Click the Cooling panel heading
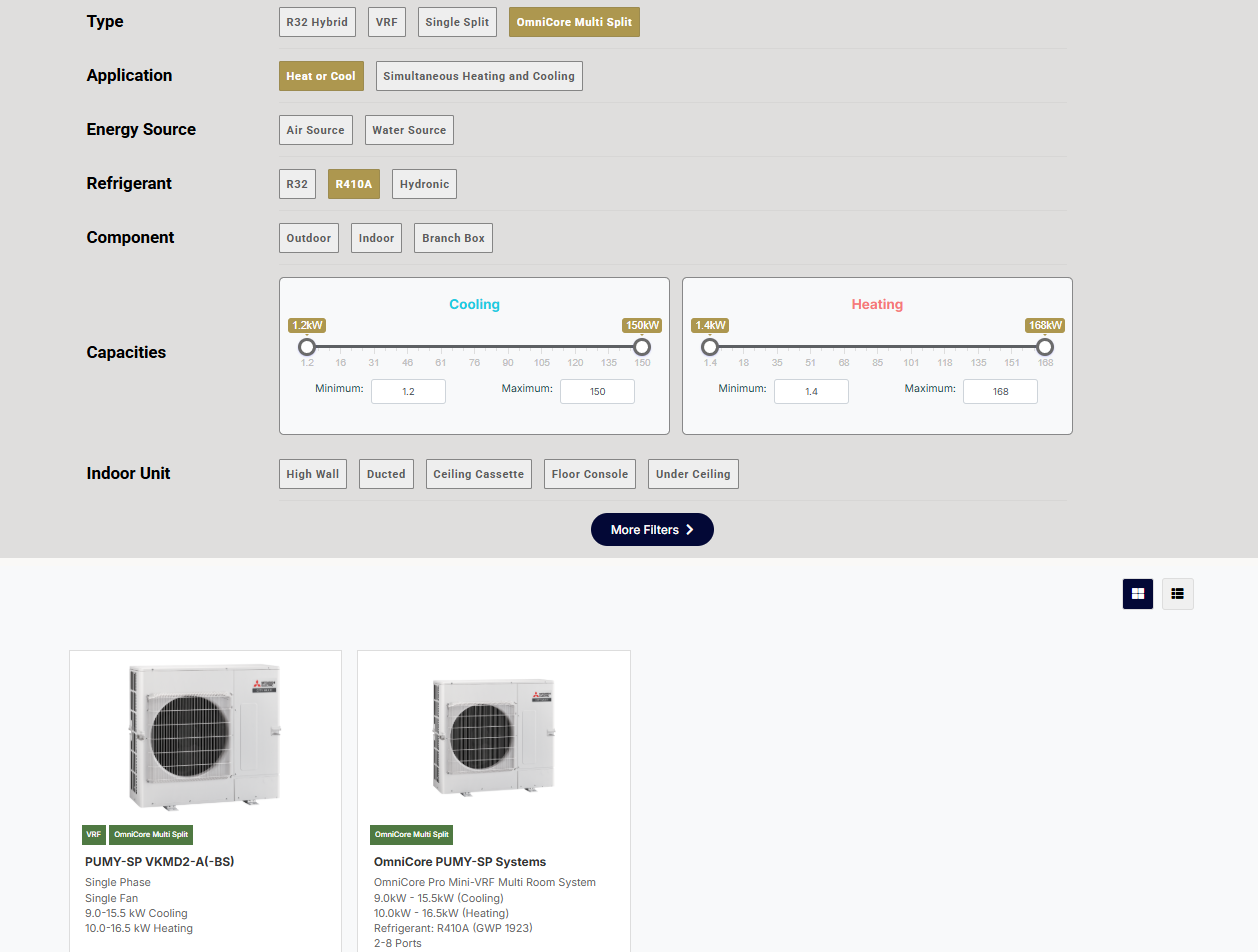 474,305
